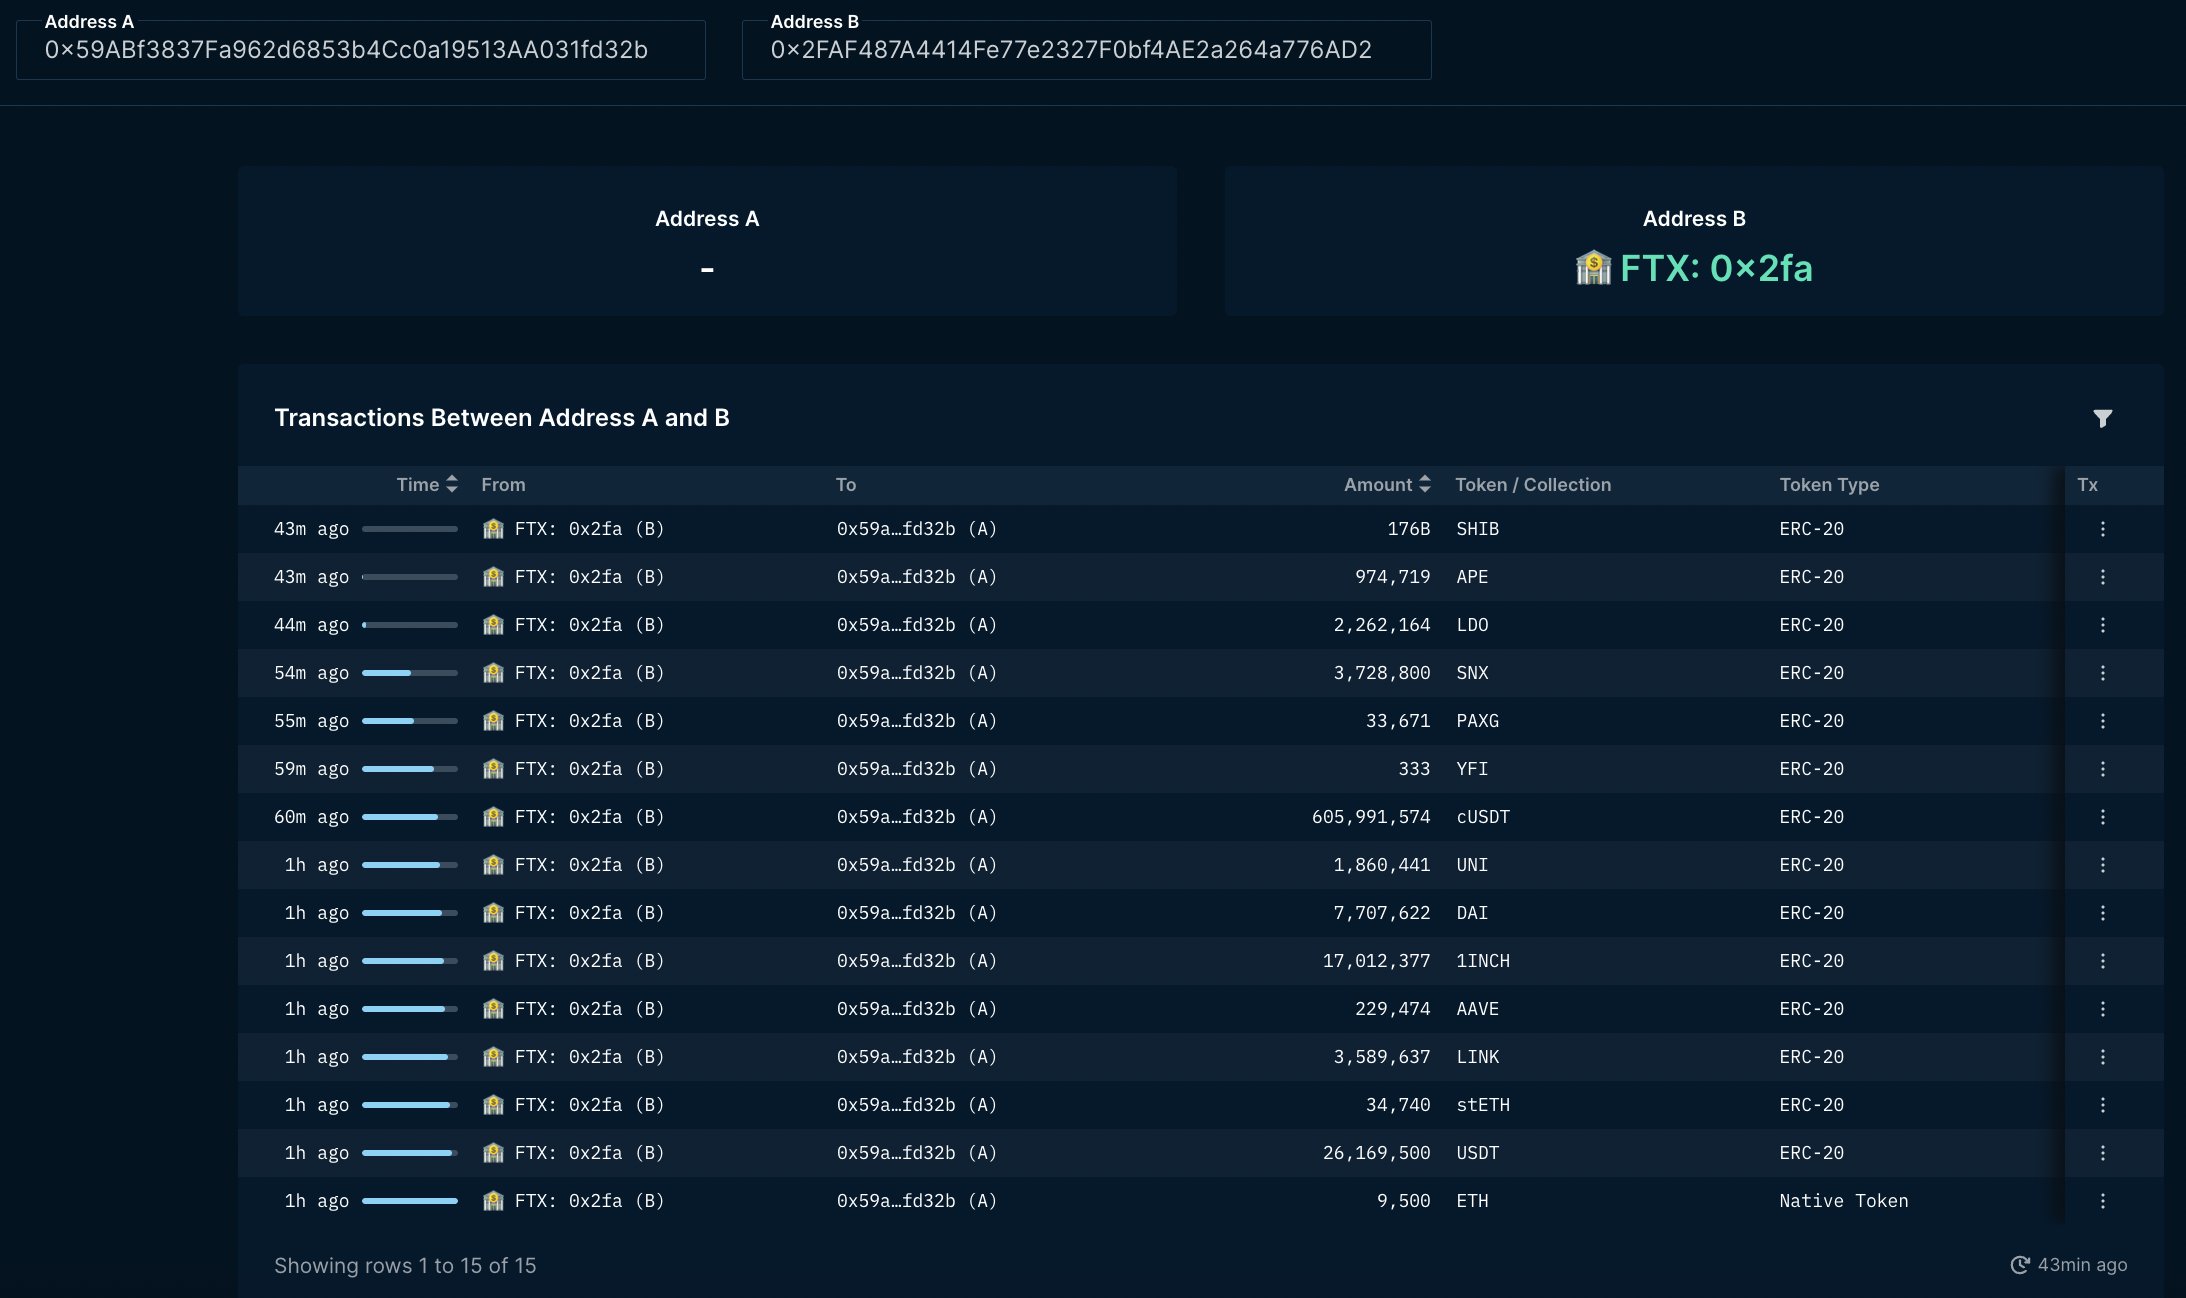
Task: Open the three-dot menu for cUSDT row
Action: coord(2102,817)
